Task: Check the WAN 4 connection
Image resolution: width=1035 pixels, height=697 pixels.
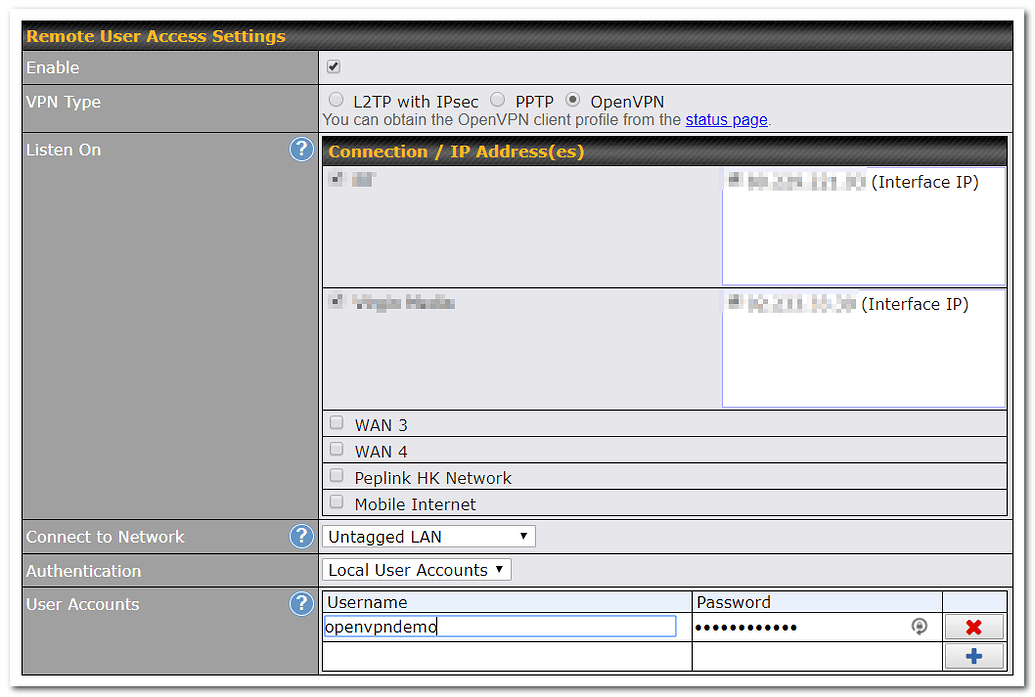Action: coord(336,448)
